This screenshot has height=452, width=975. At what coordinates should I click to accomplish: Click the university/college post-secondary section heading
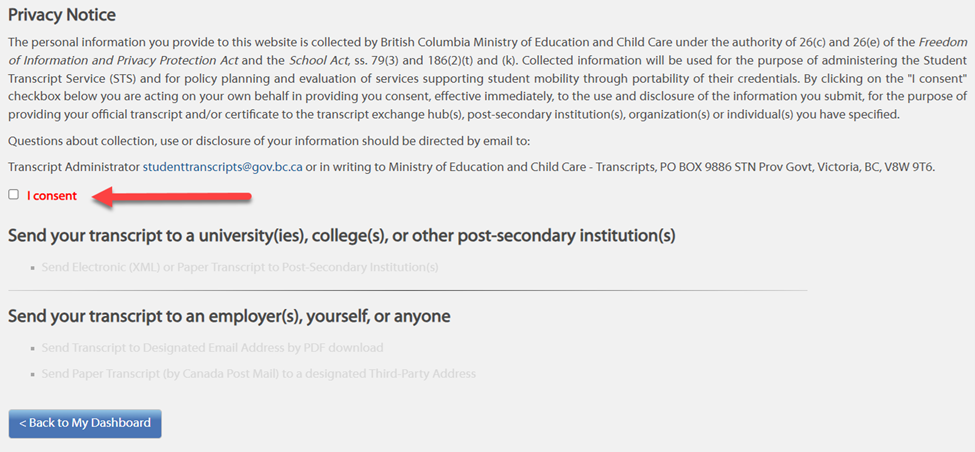341,236
